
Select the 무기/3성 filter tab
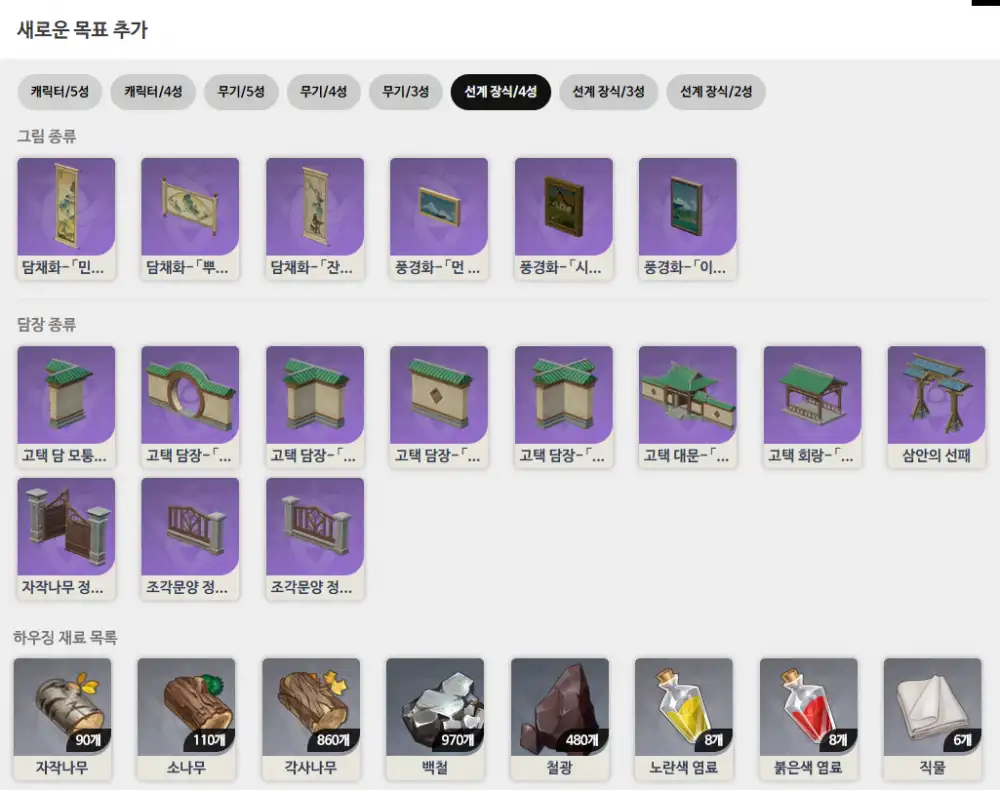(405, 92)
